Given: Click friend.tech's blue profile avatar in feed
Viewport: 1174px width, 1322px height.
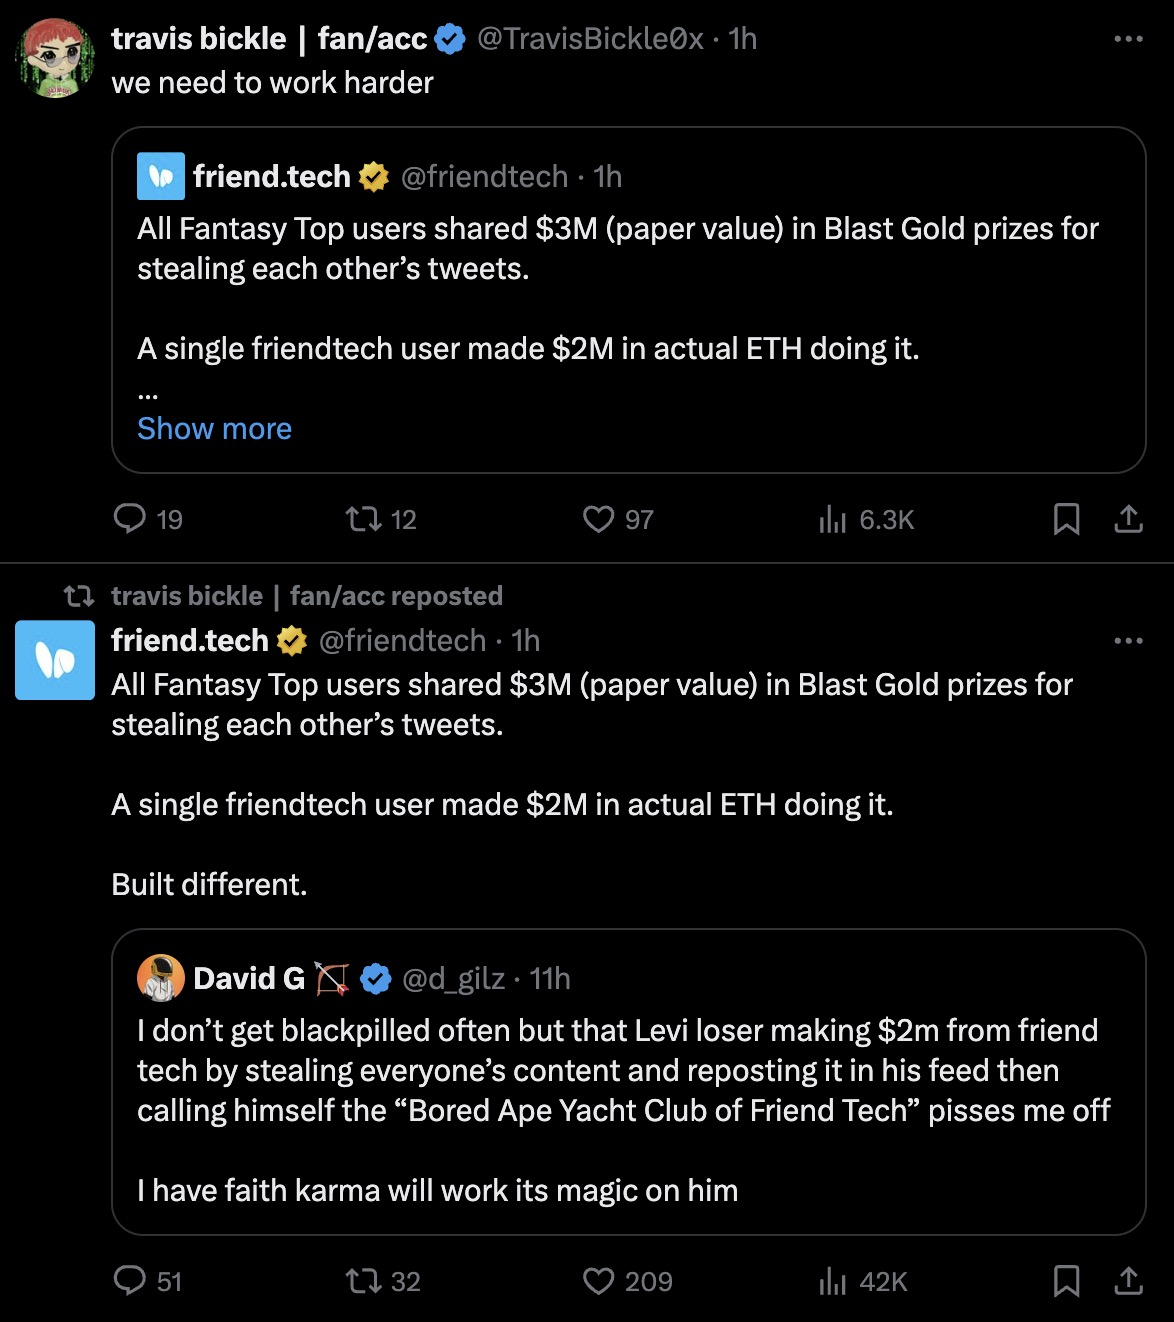Looking at the screenshot, I should click(x=55, y=660).
